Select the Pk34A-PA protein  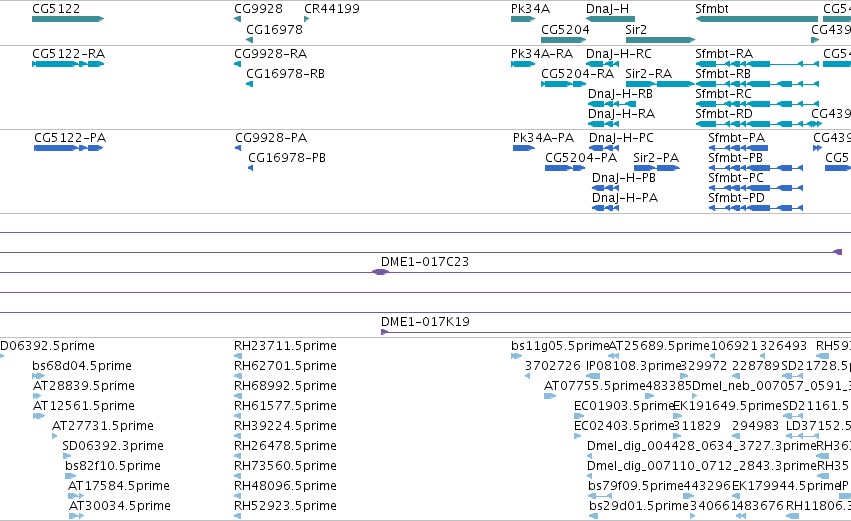tap(524, 148)
